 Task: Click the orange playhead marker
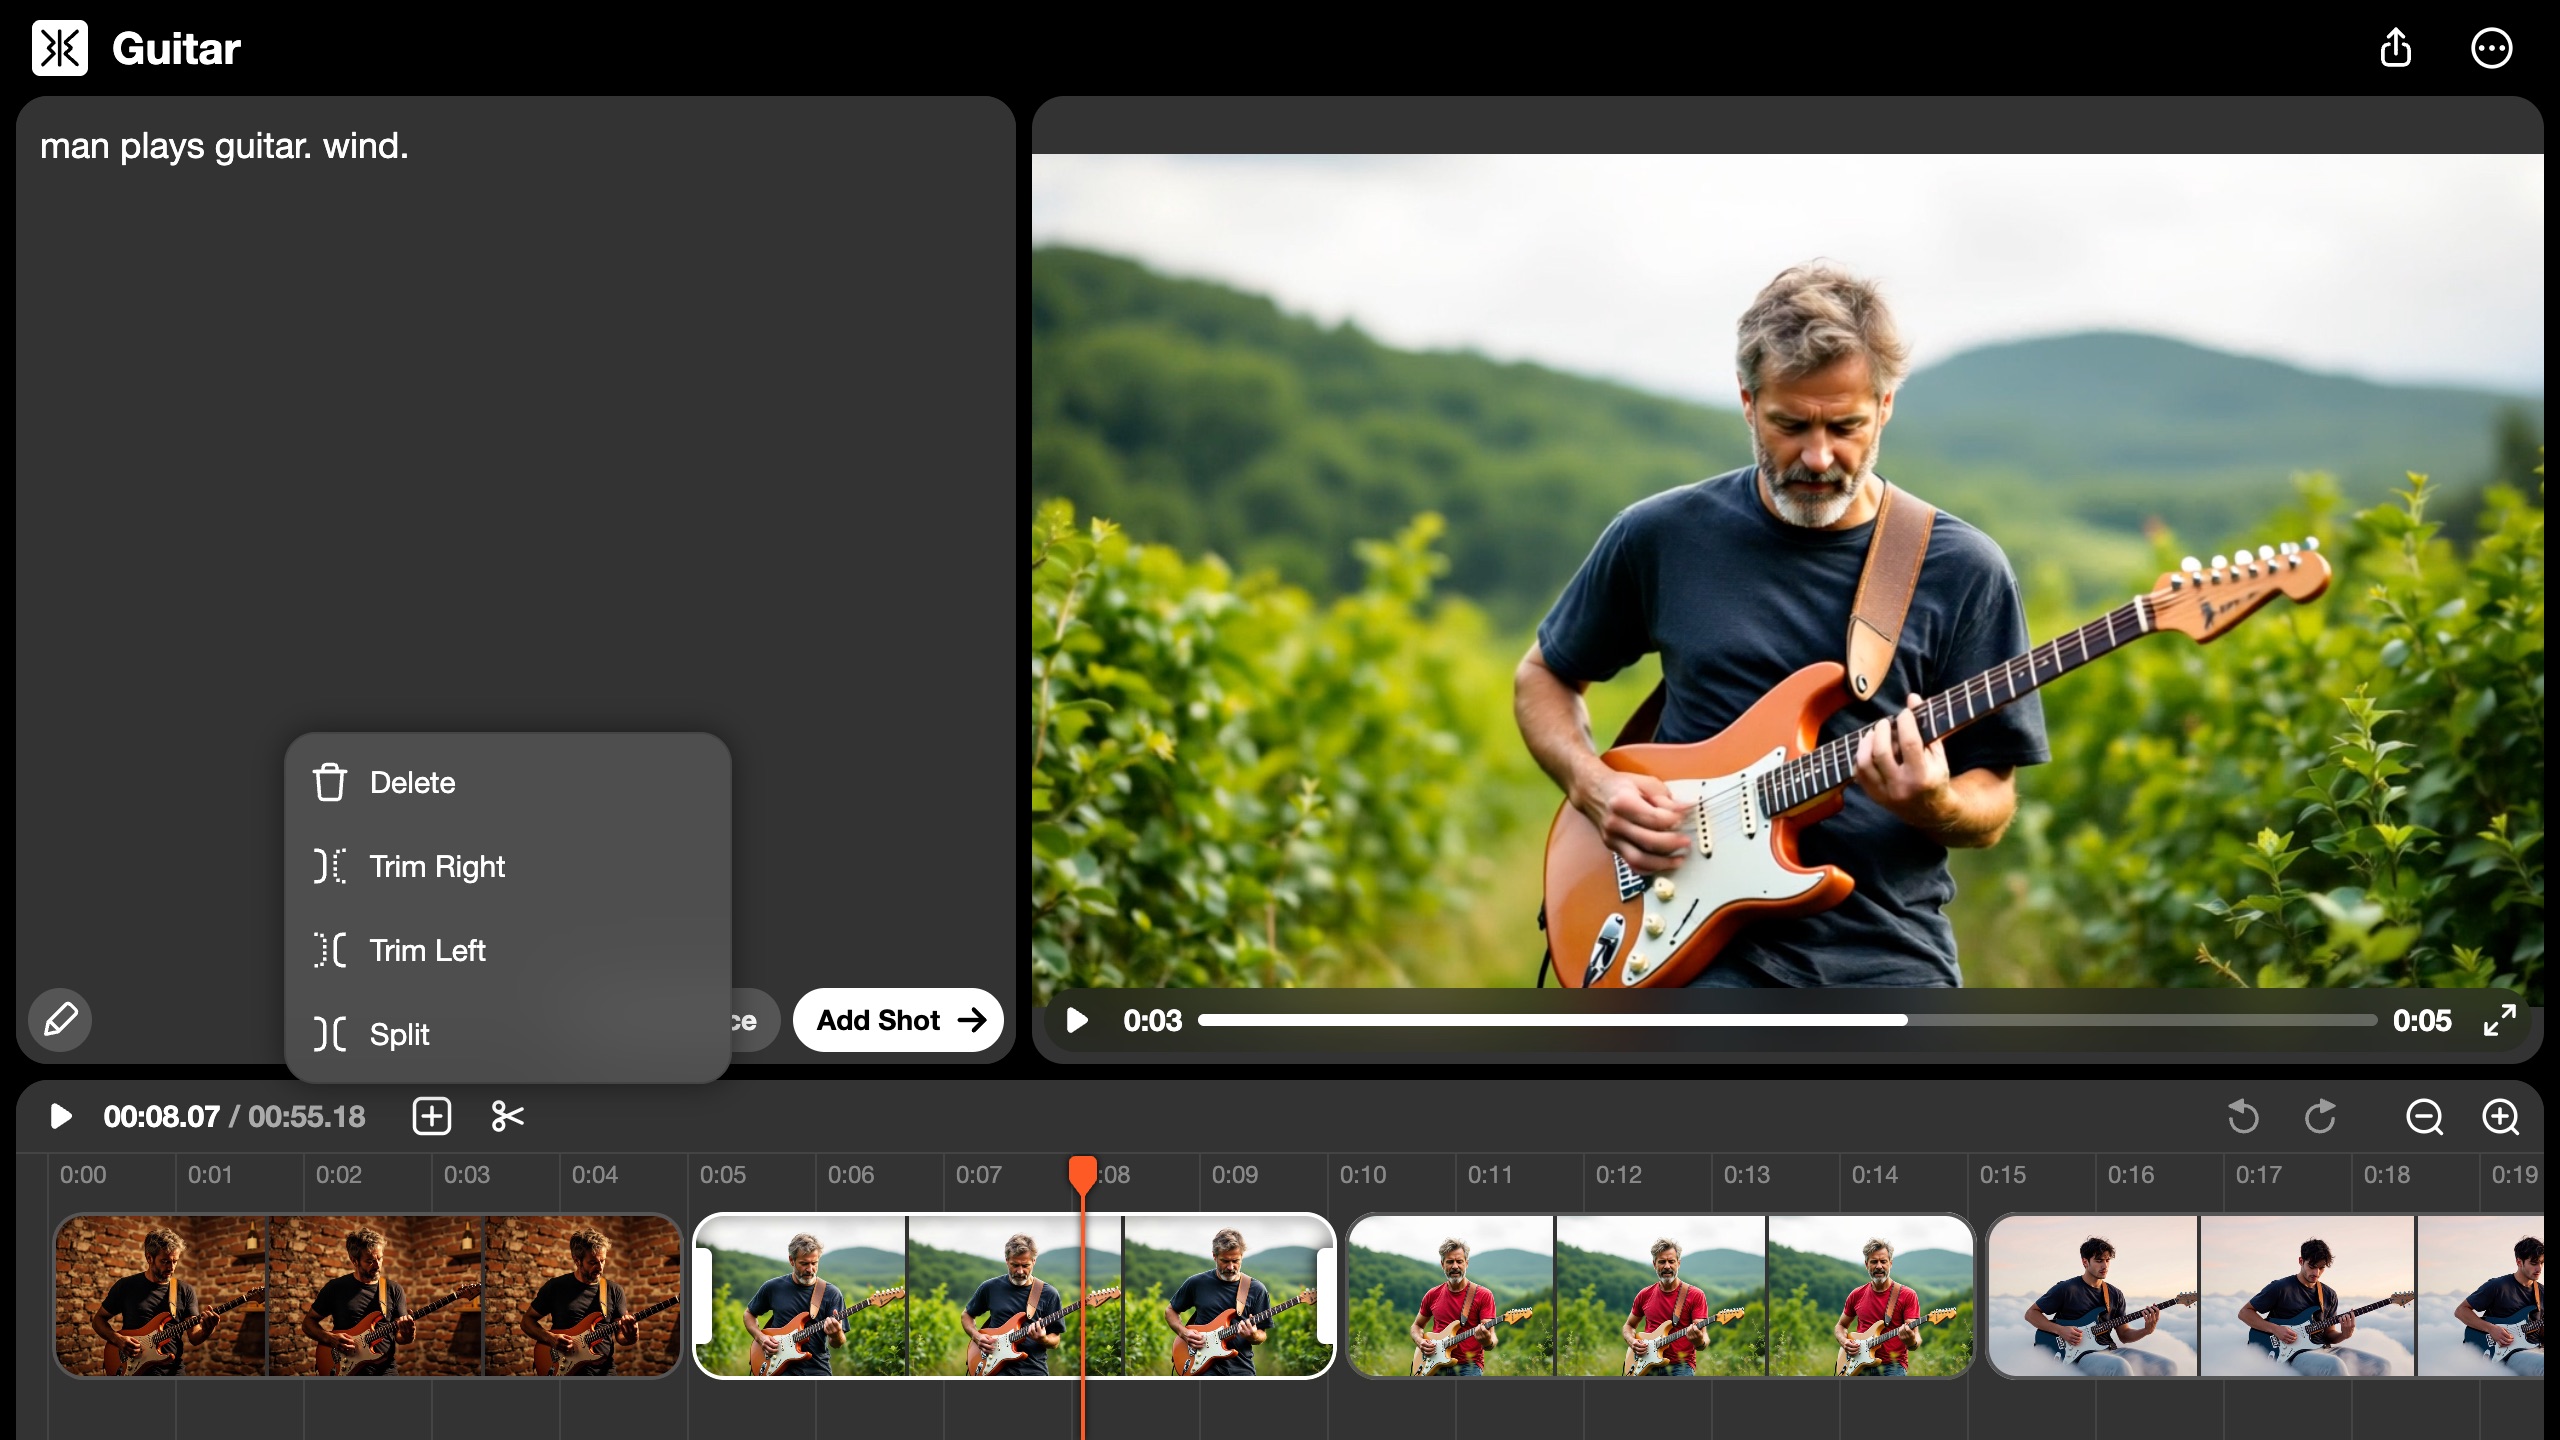1082,1174
